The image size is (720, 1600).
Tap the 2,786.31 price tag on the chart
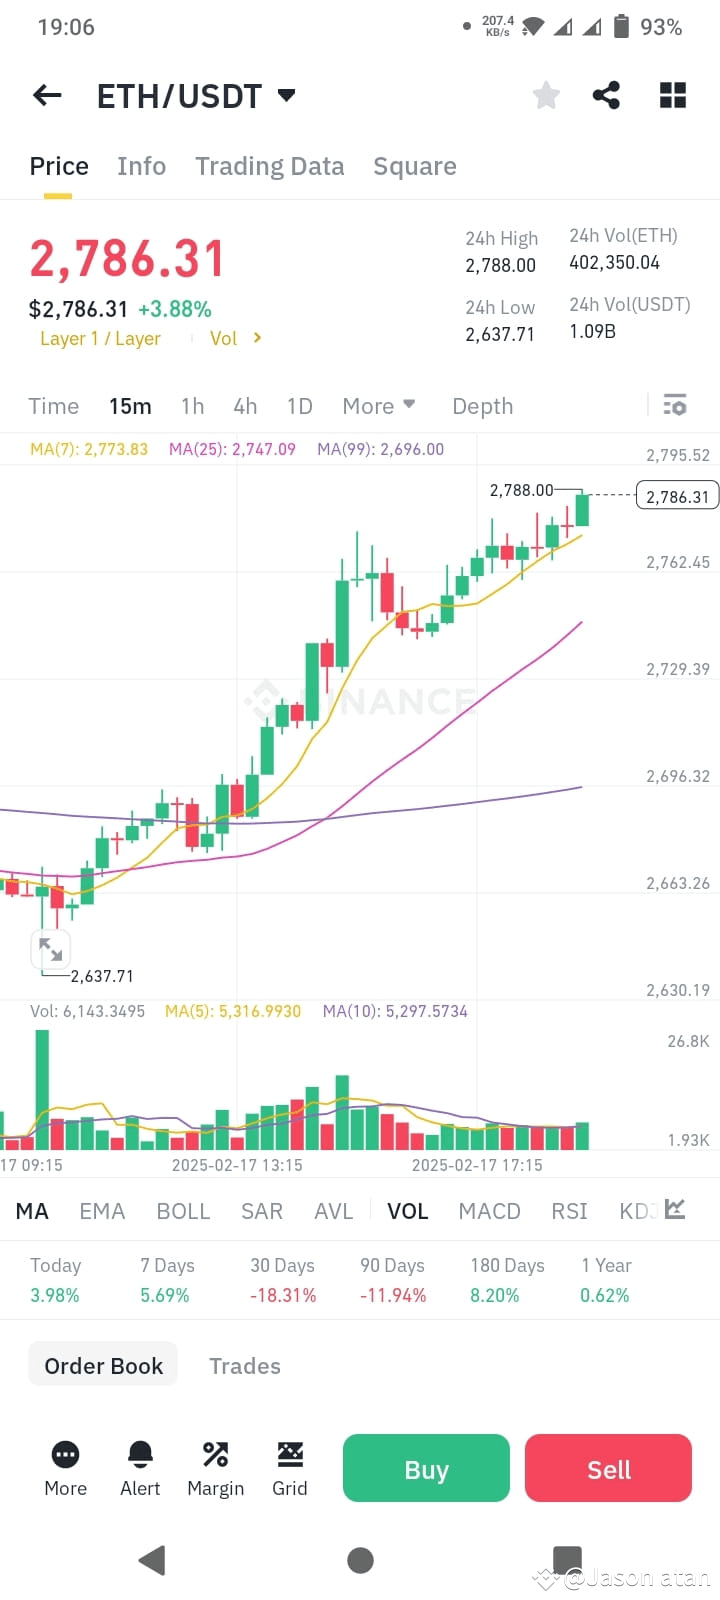pos(678,495)
